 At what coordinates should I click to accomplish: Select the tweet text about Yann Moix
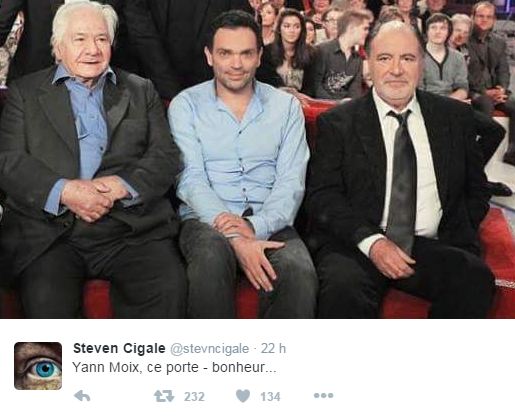tap(174, 368)
